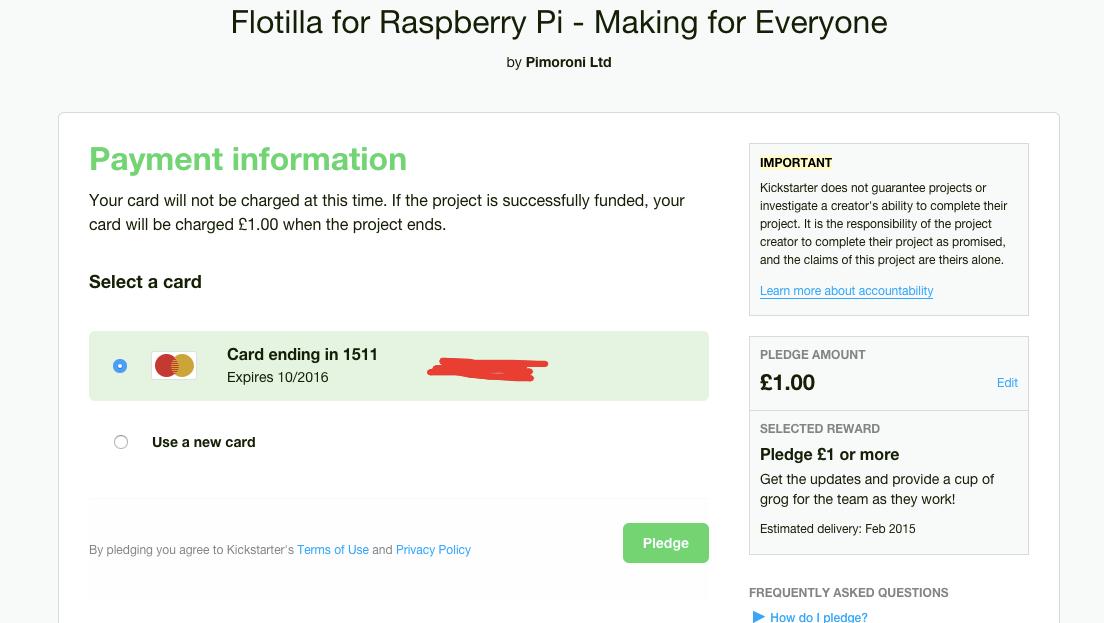The width and height of the screenshot is (1104, 623).
Task: Click the IMPORTANT notice label
Action: coord(796,163)
